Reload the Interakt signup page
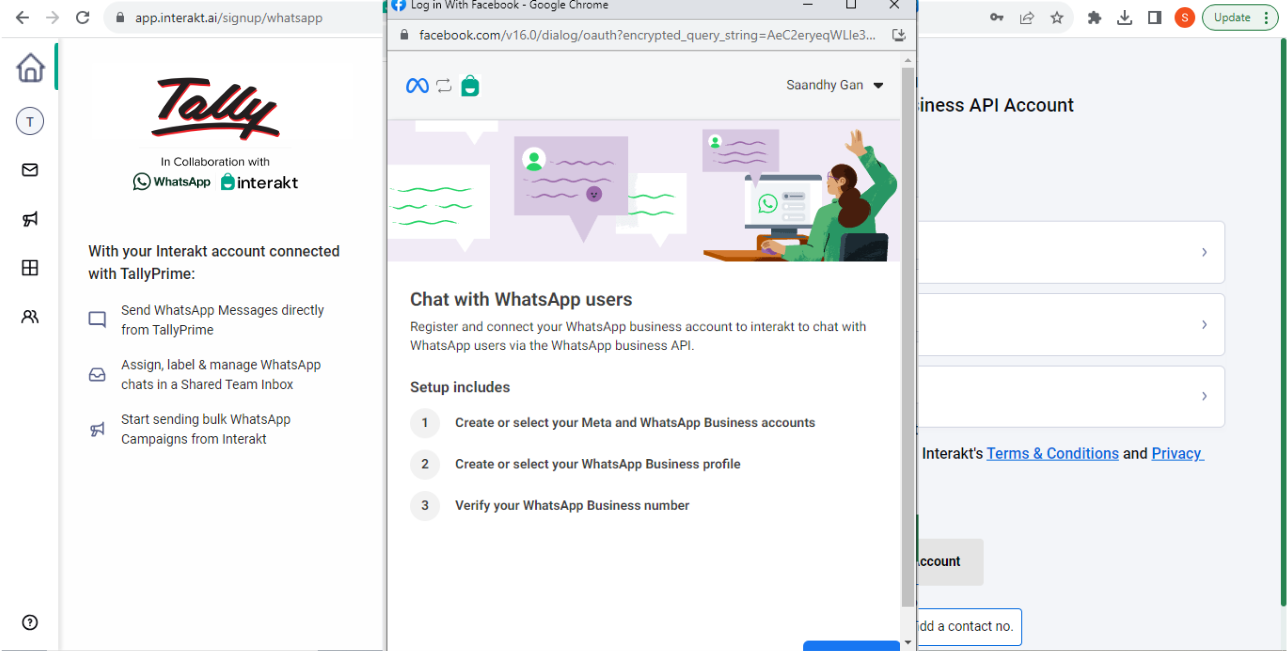The width and height of the screenshot is (1287, 651). click(83, 18)
